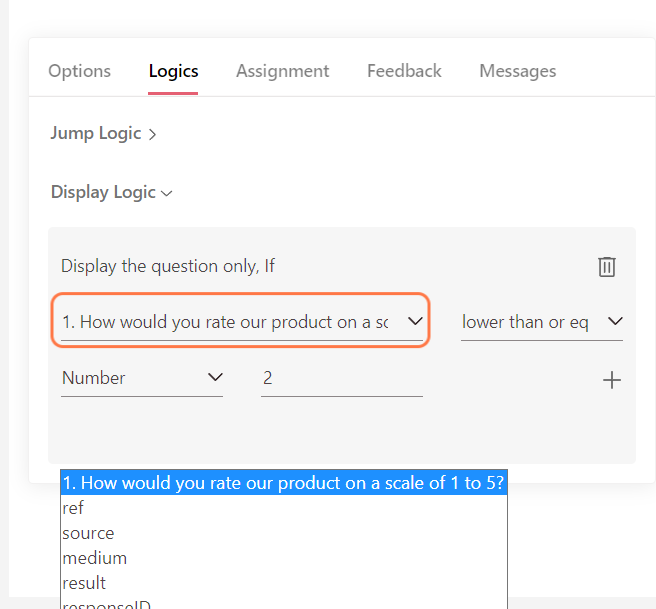
Task: Select 'result' from the dropdown list
Action: click(x=84, y=583)
